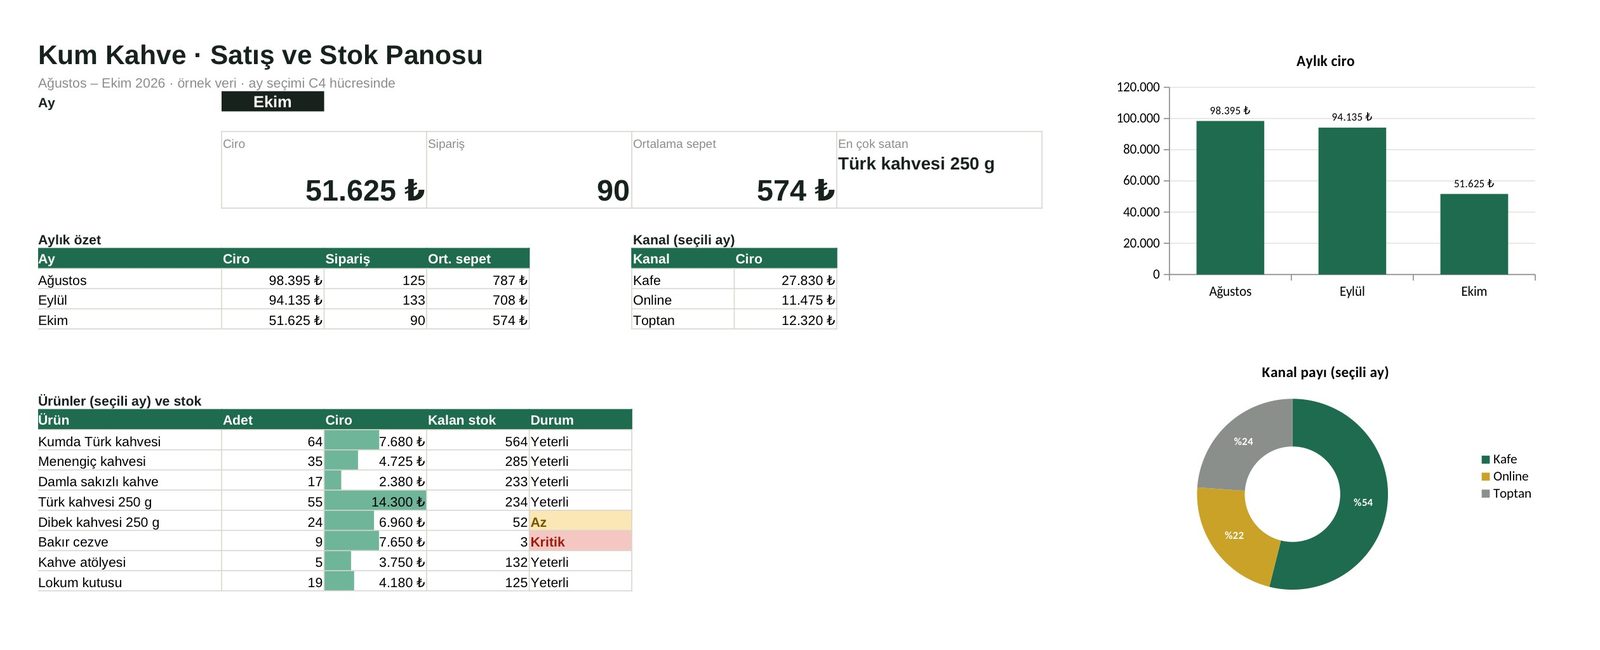1600x650 pixels.
Task: Click the Ciro KPI value 51.625 ₺
Action: (x=364, y=190)
